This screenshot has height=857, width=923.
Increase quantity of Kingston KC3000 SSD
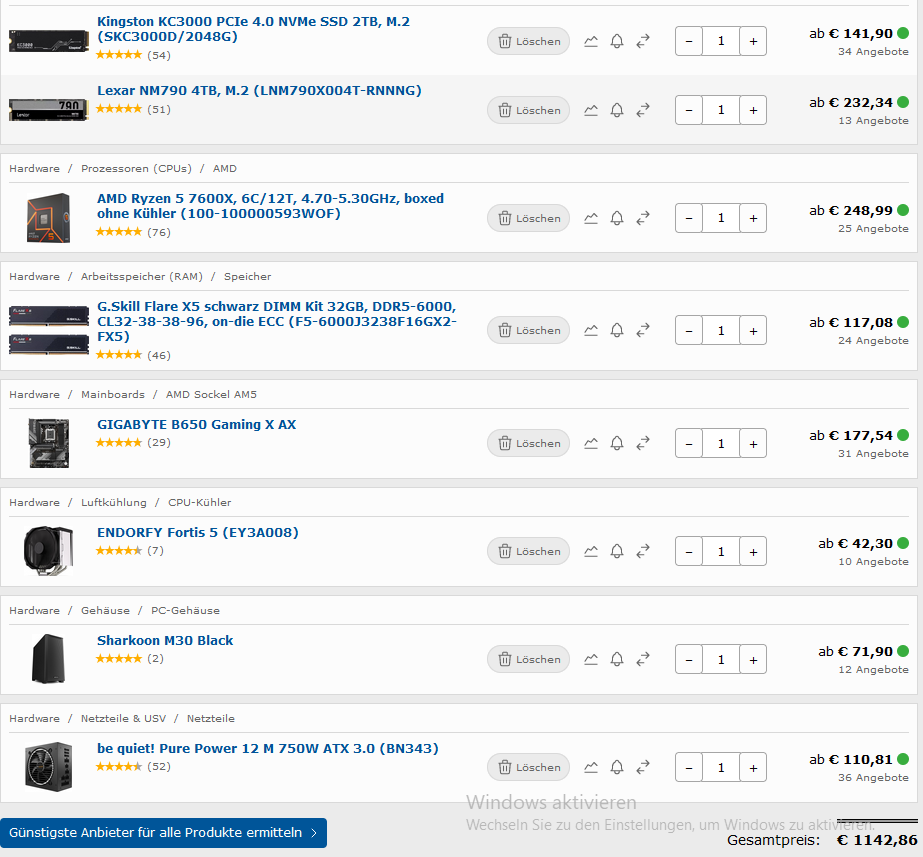[x=753, y=41]
